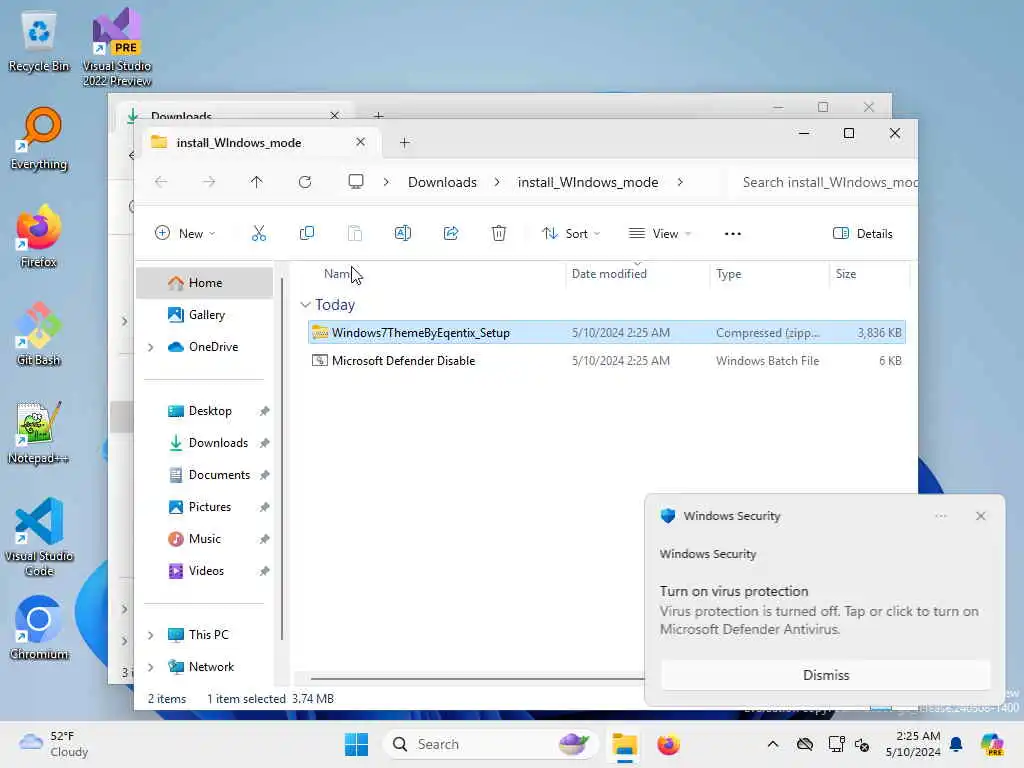Open Visual Studio 2022 Preview desktop icon

pos(117,47)
